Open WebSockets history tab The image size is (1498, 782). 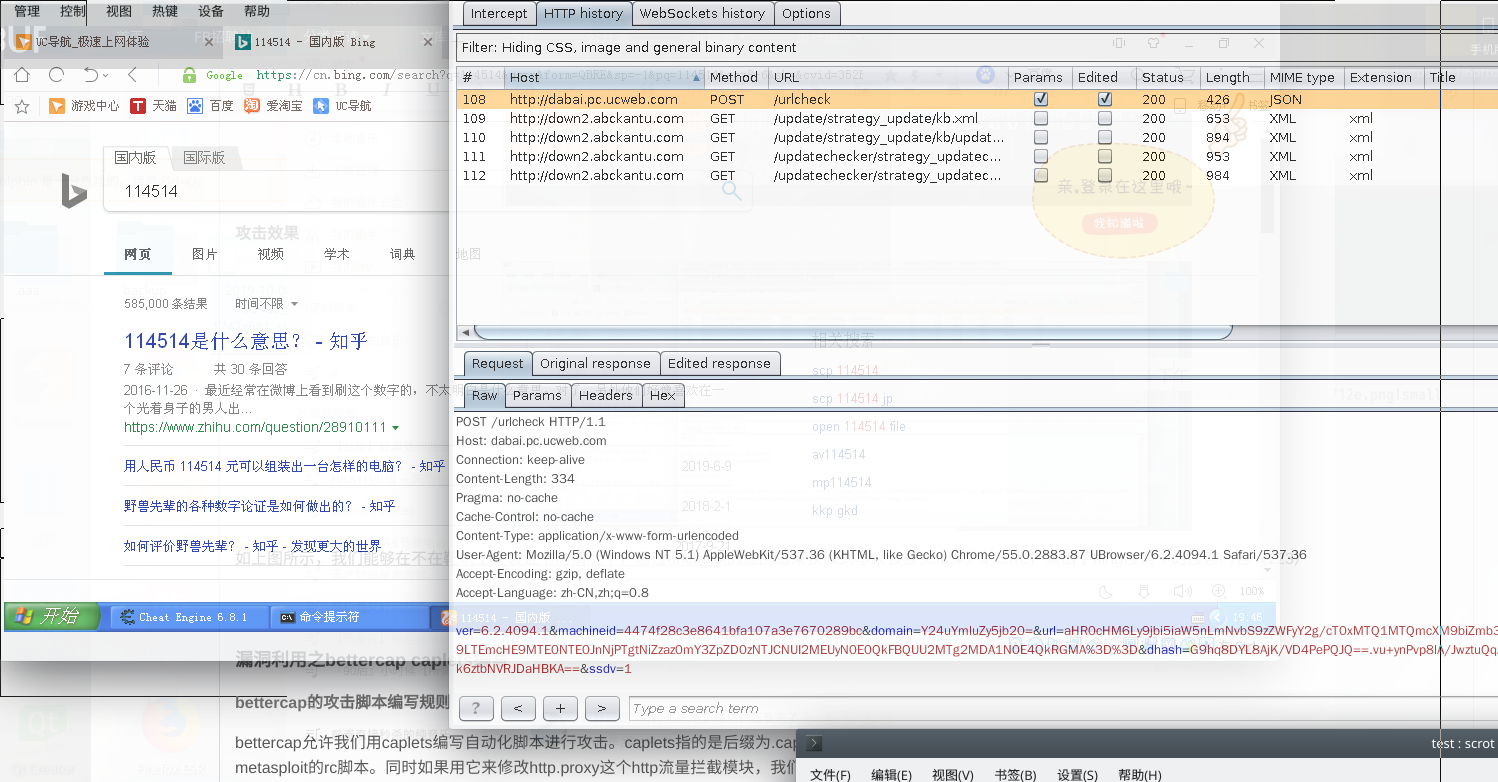pos(702,13)
